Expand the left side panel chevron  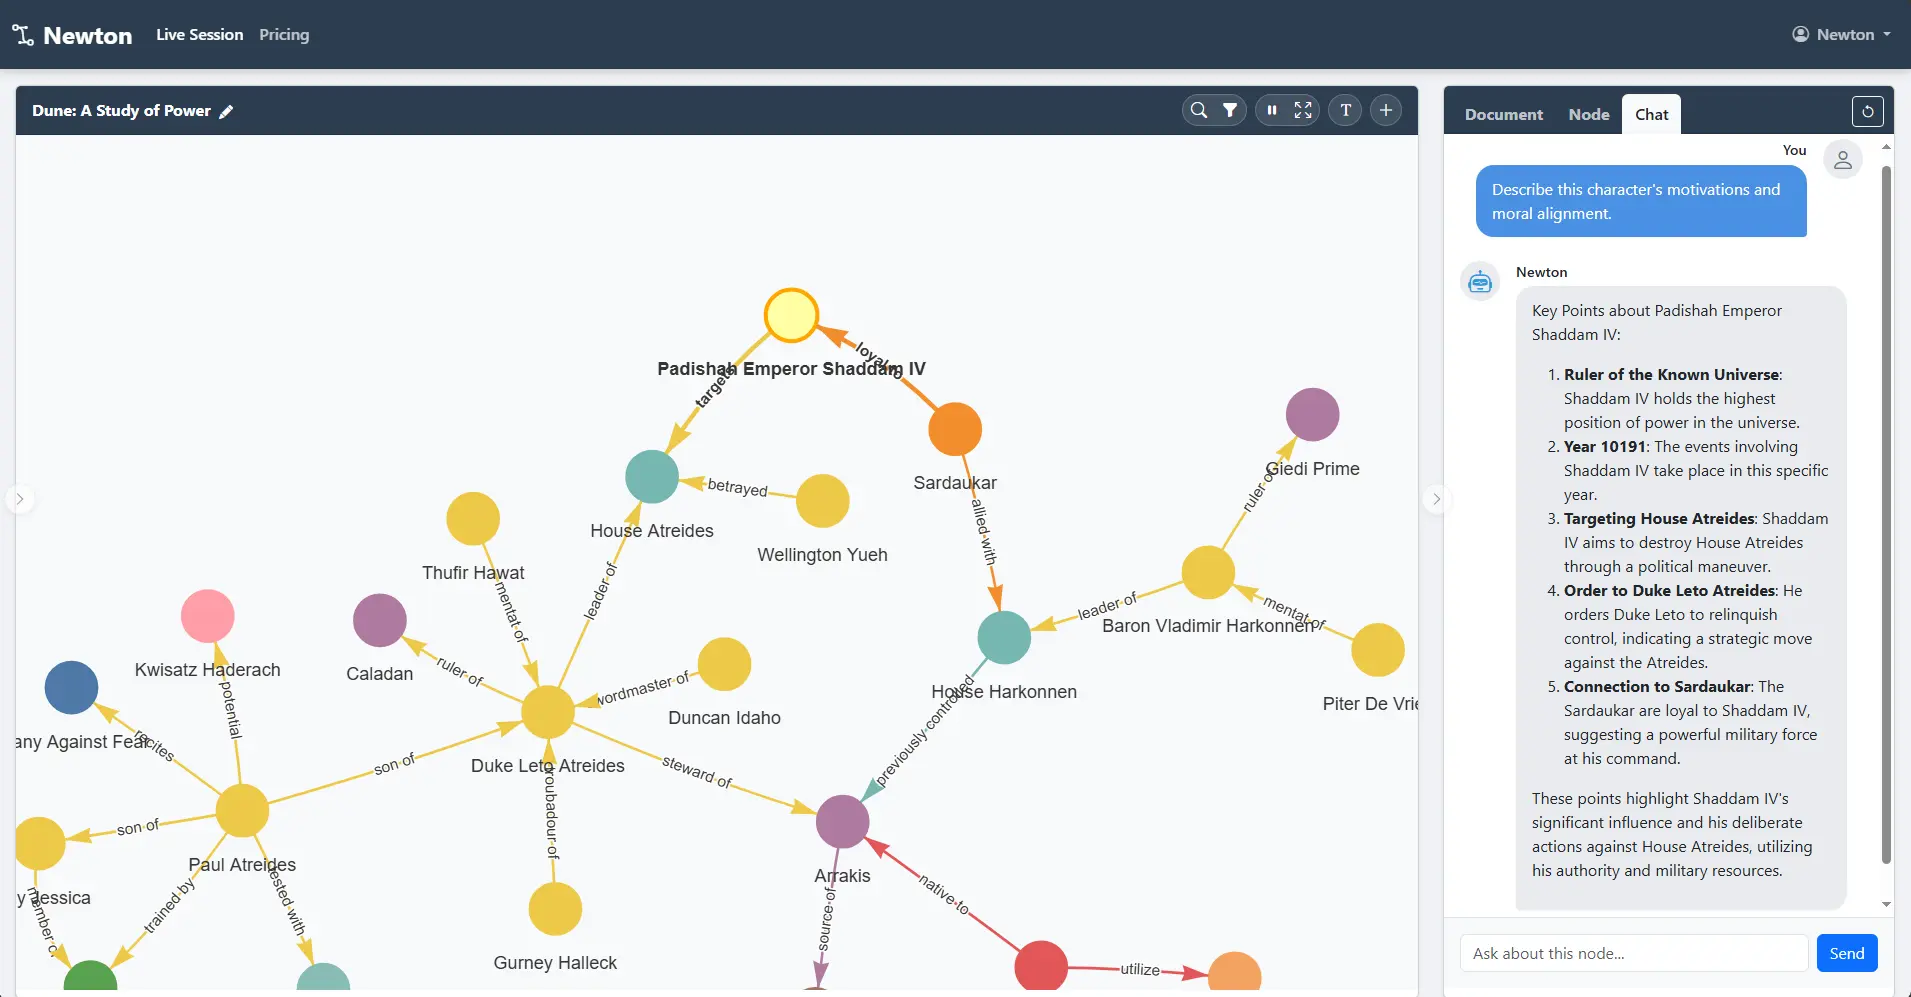tap(20, 499)
